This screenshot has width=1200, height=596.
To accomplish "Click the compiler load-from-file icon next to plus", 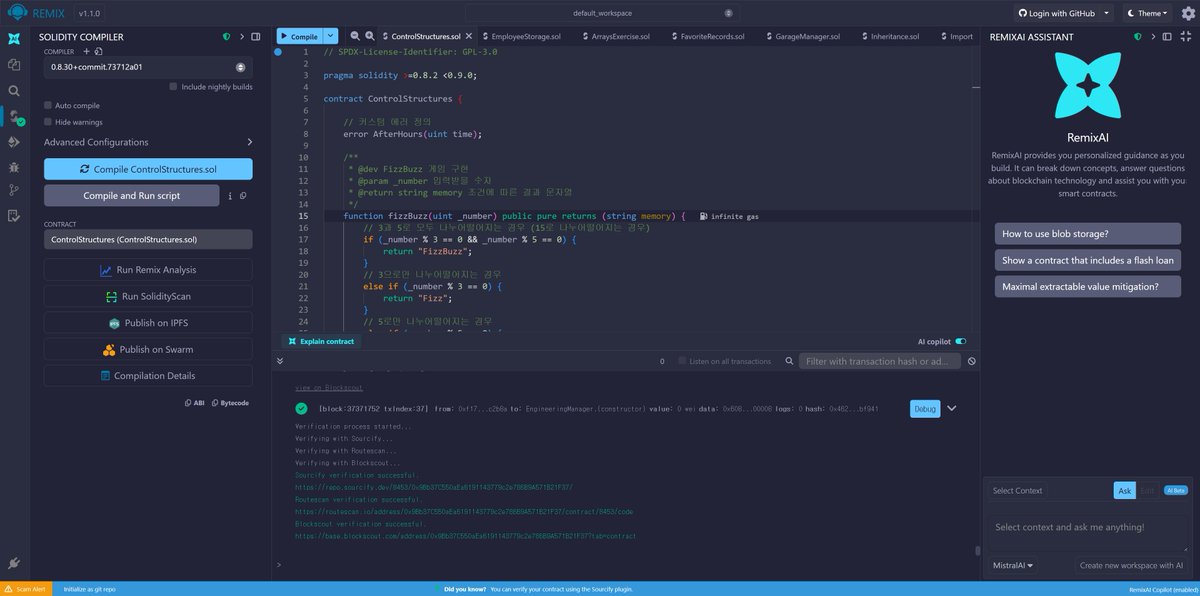I will coord(98,51).
